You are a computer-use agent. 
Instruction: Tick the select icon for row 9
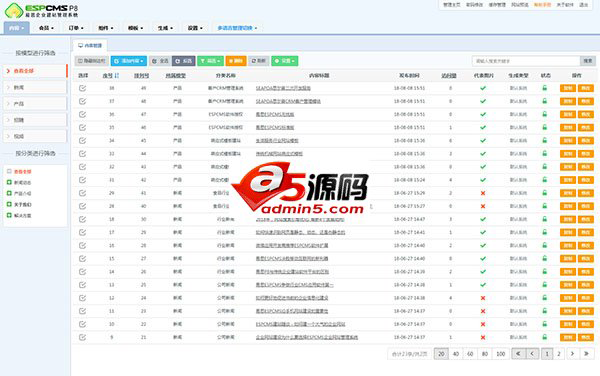pyautogui.click(x=82, y=337)
